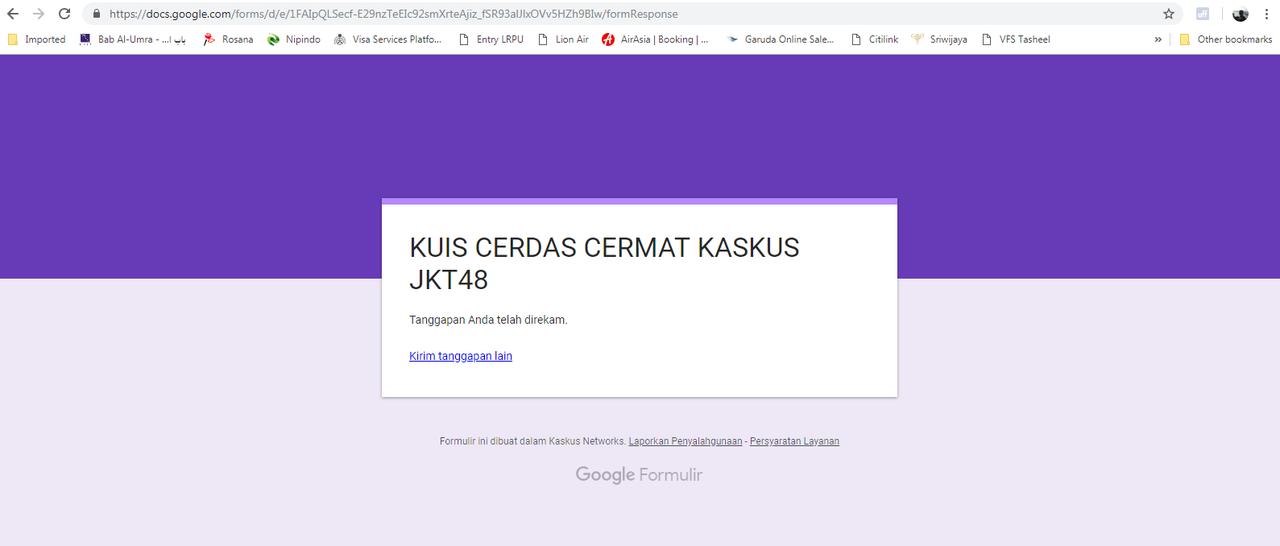This screenshot has height=546, width=1280.
Task: Open the extension icon beside the star
Action: (1202, 14)
